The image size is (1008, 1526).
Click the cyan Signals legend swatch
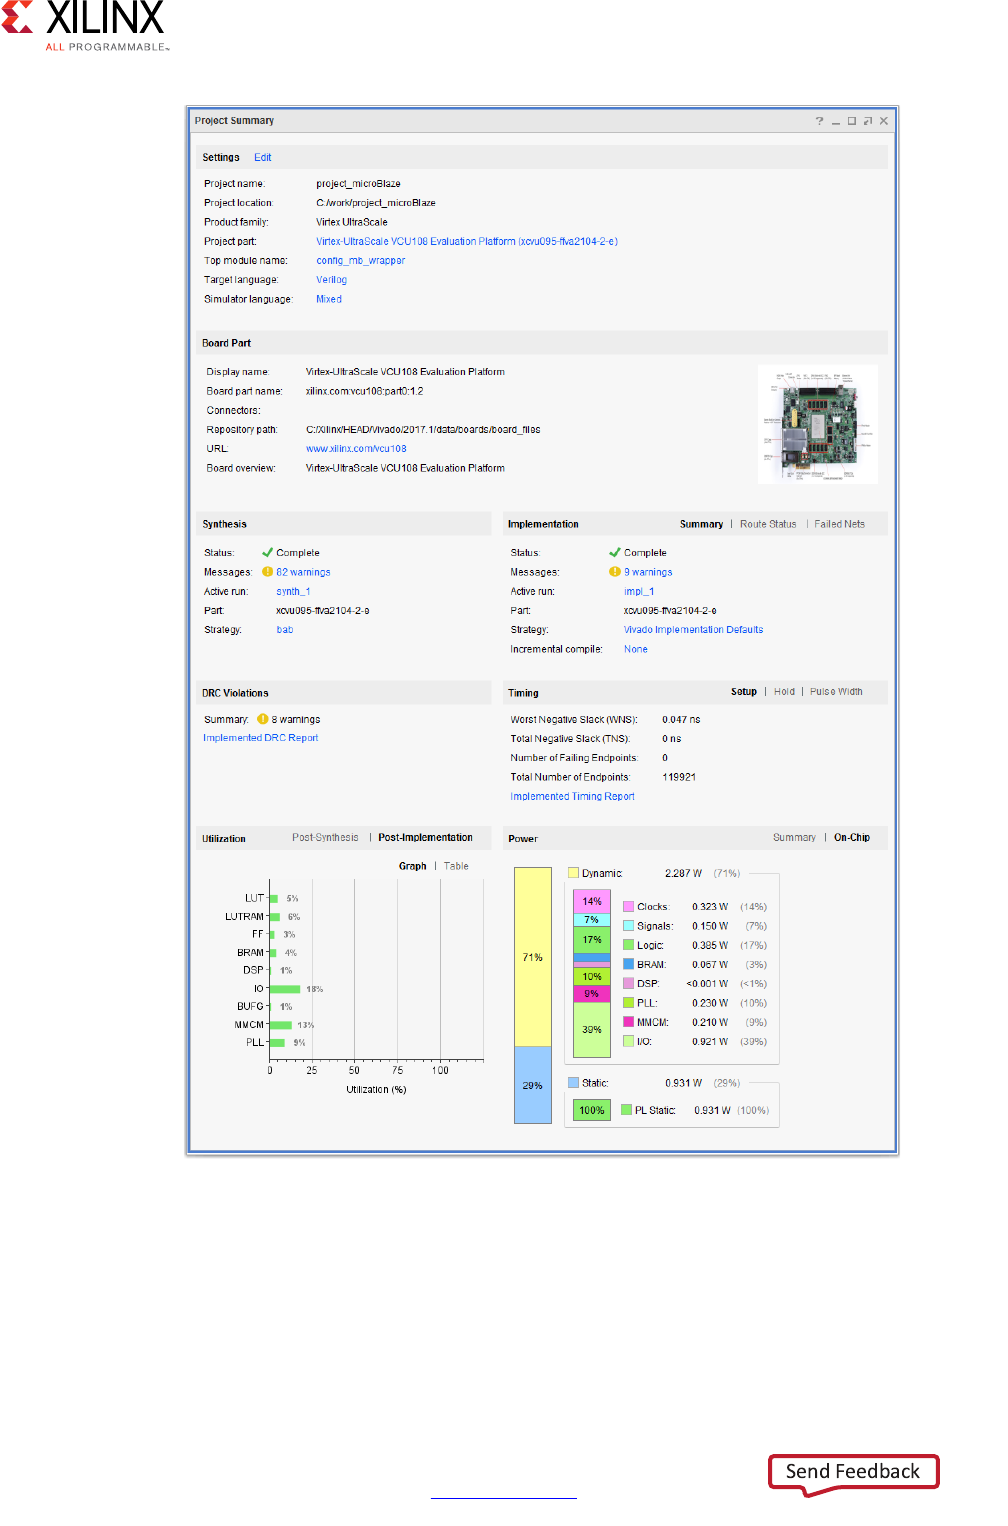tap(629, 926)
